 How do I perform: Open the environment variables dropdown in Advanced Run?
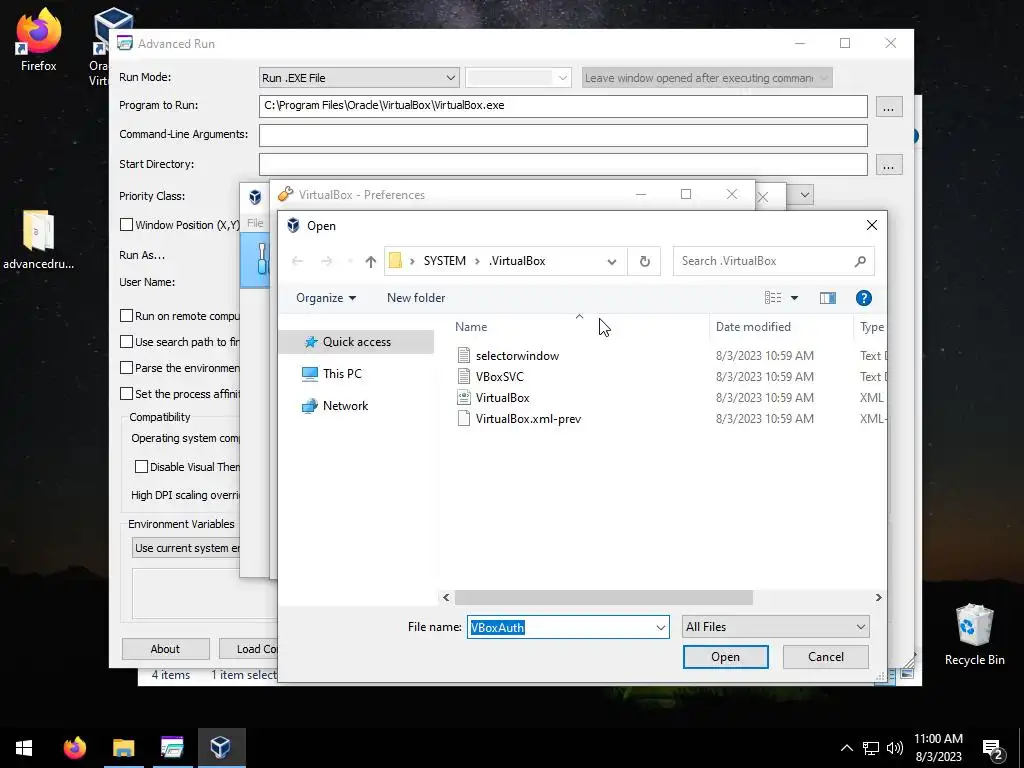[186, 548]
